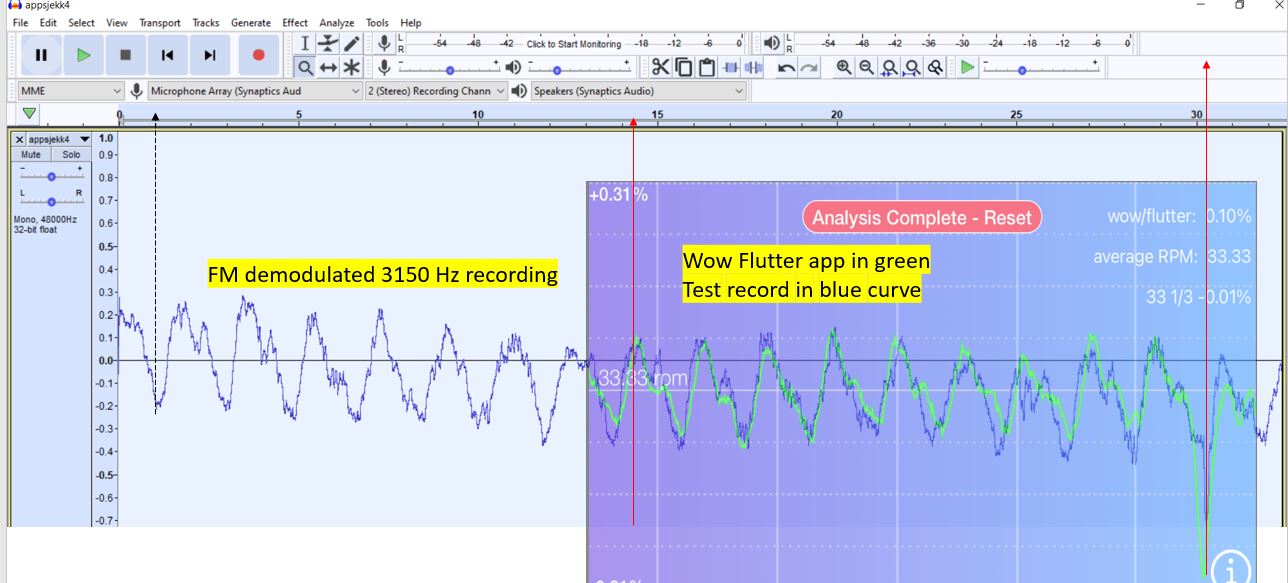
Task: Select the Draw pencil tool
Action: tap(351, 44)
